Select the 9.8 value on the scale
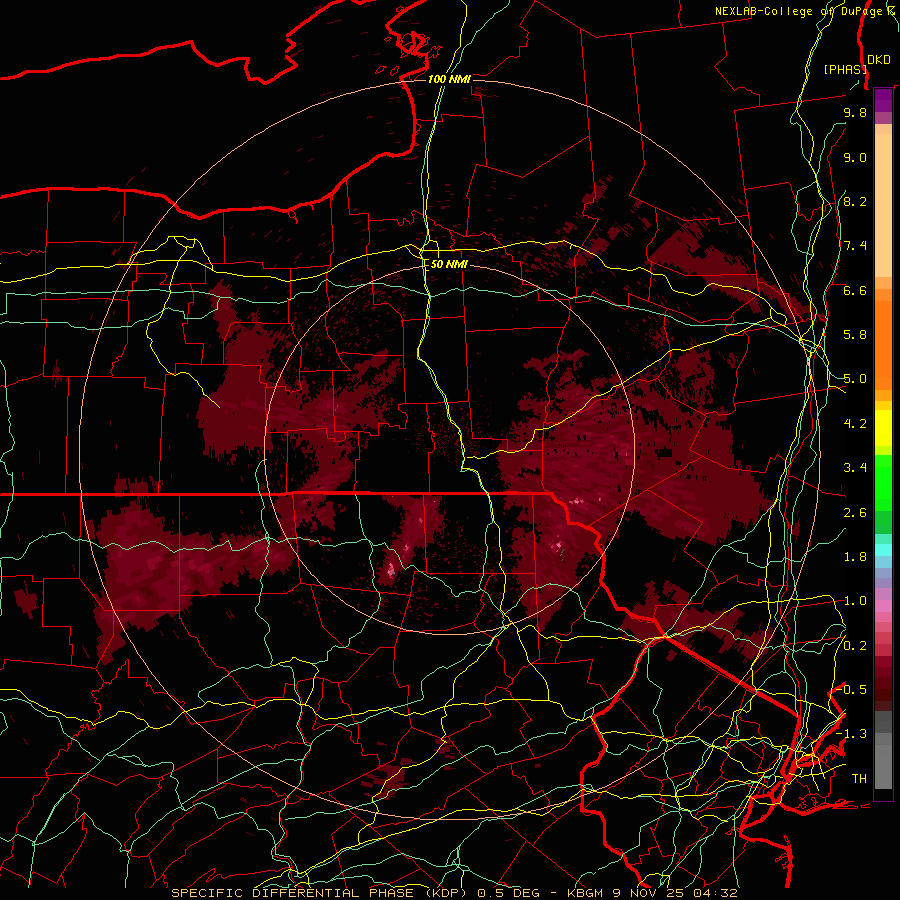 point(855,112)
